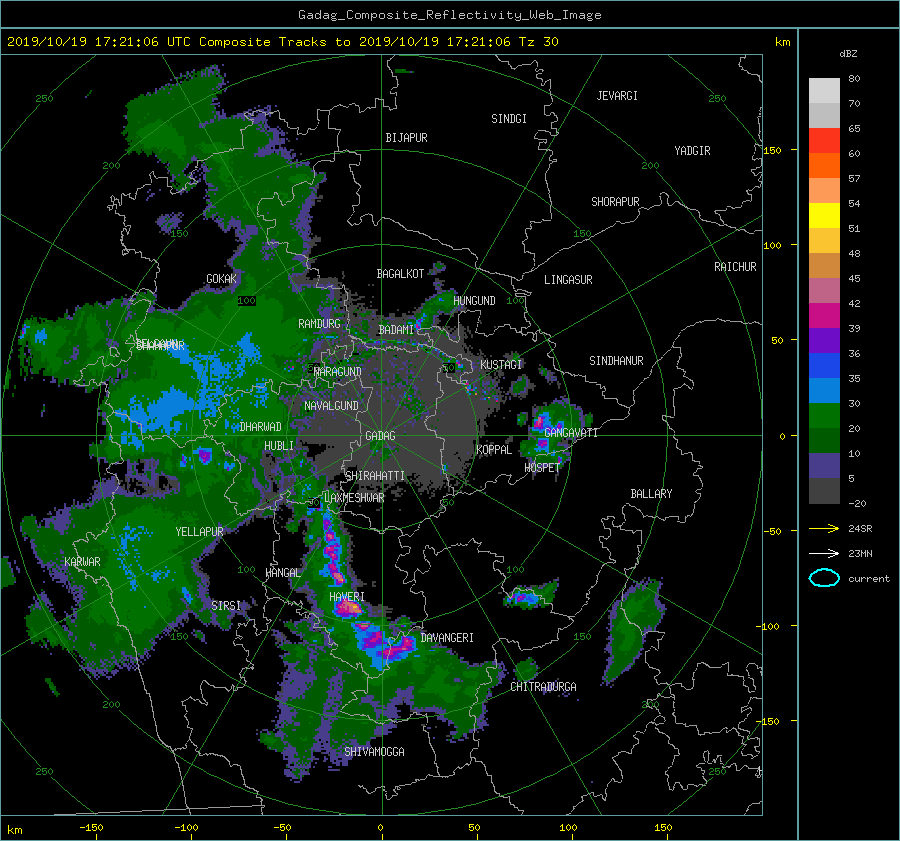Select the SHIVAMOGGA label

(x=374, y=752)
